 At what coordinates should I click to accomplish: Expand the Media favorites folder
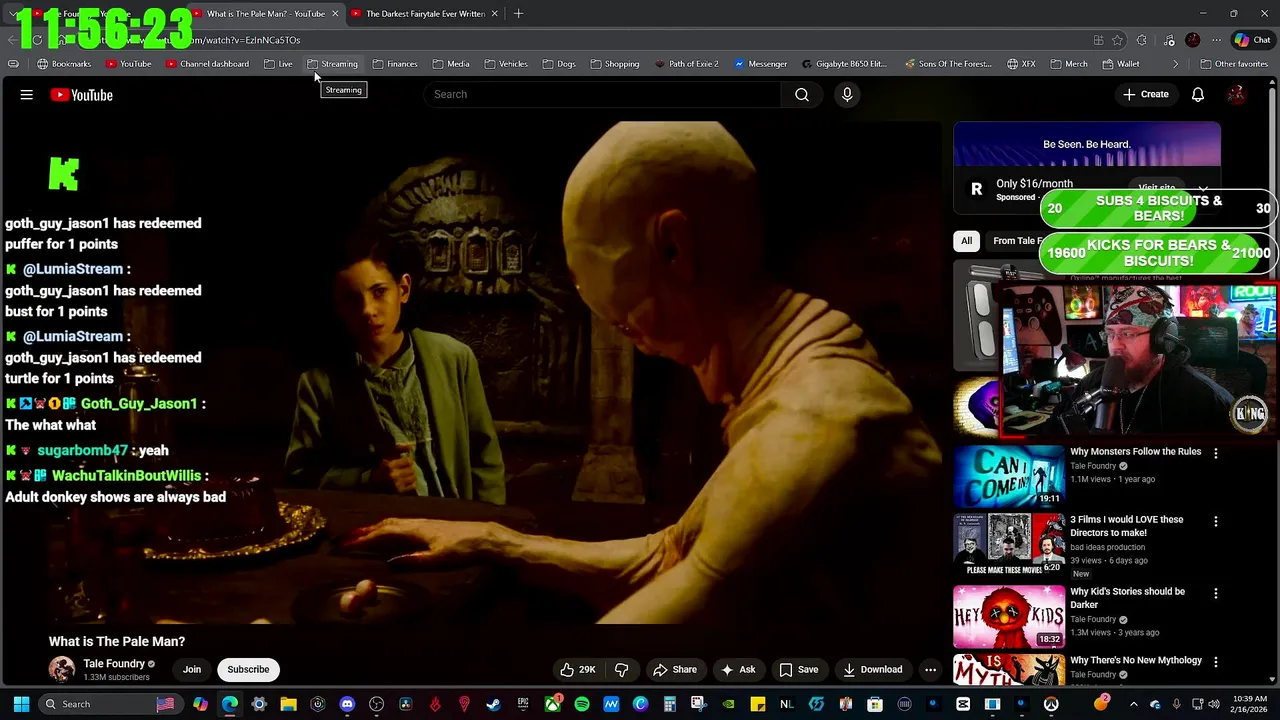(451, 64)
